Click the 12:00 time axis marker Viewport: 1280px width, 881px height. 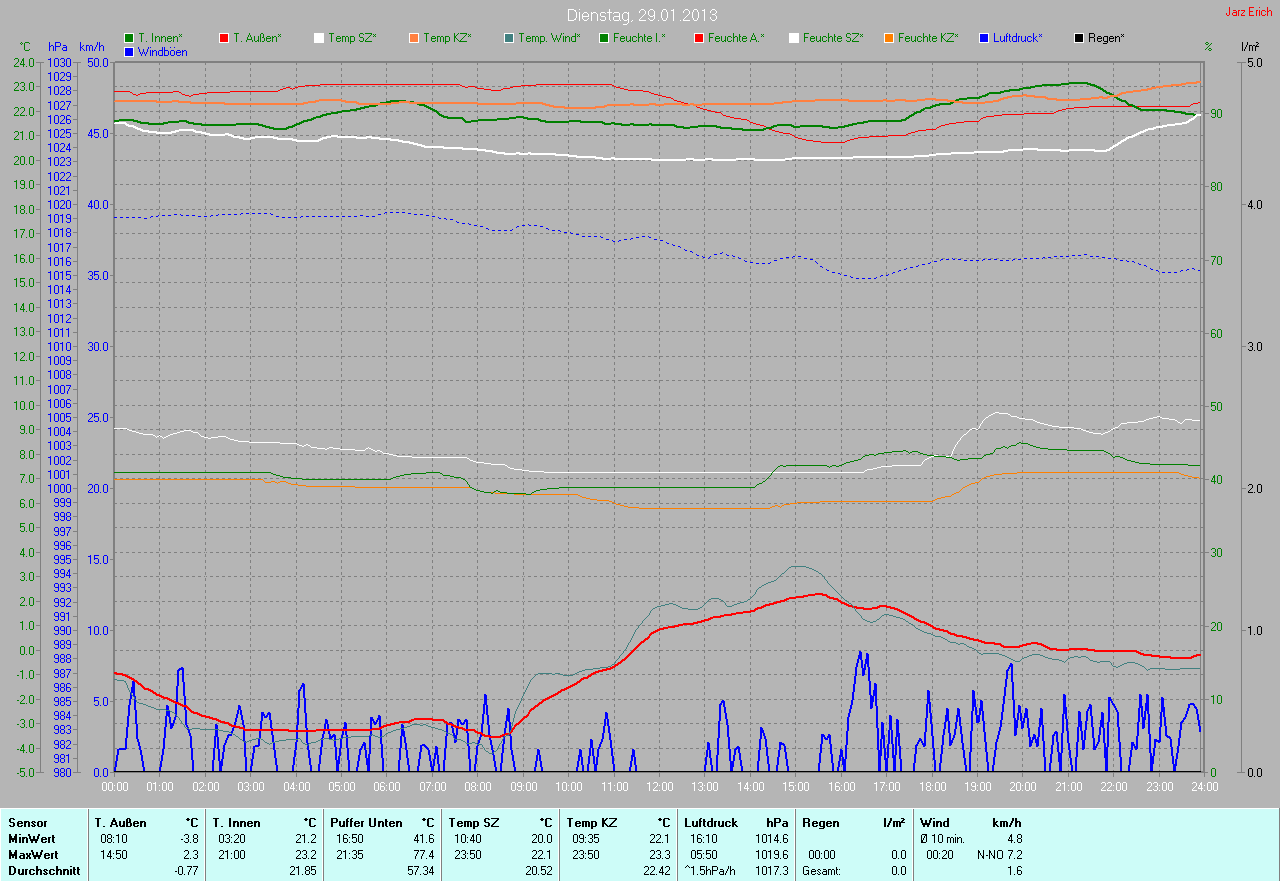[x=660, y=787]
